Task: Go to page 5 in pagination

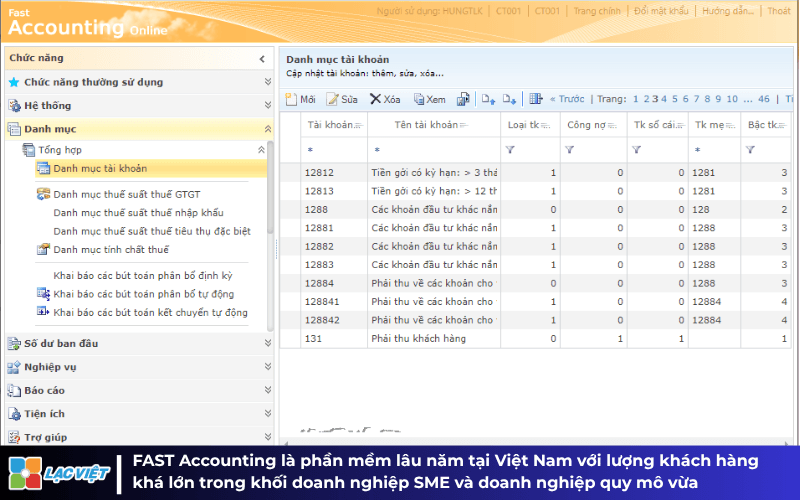Action: click(x=674, y=99)
